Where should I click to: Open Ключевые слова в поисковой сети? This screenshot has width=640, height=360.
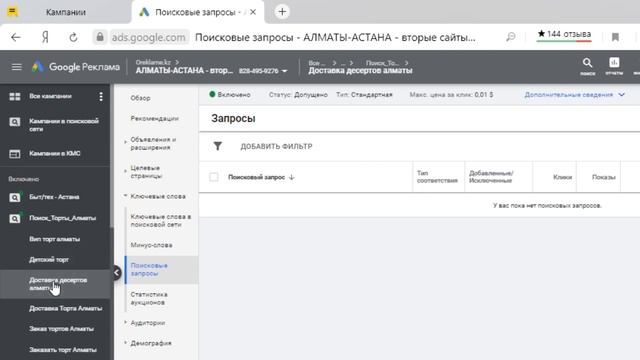(161, 220)
